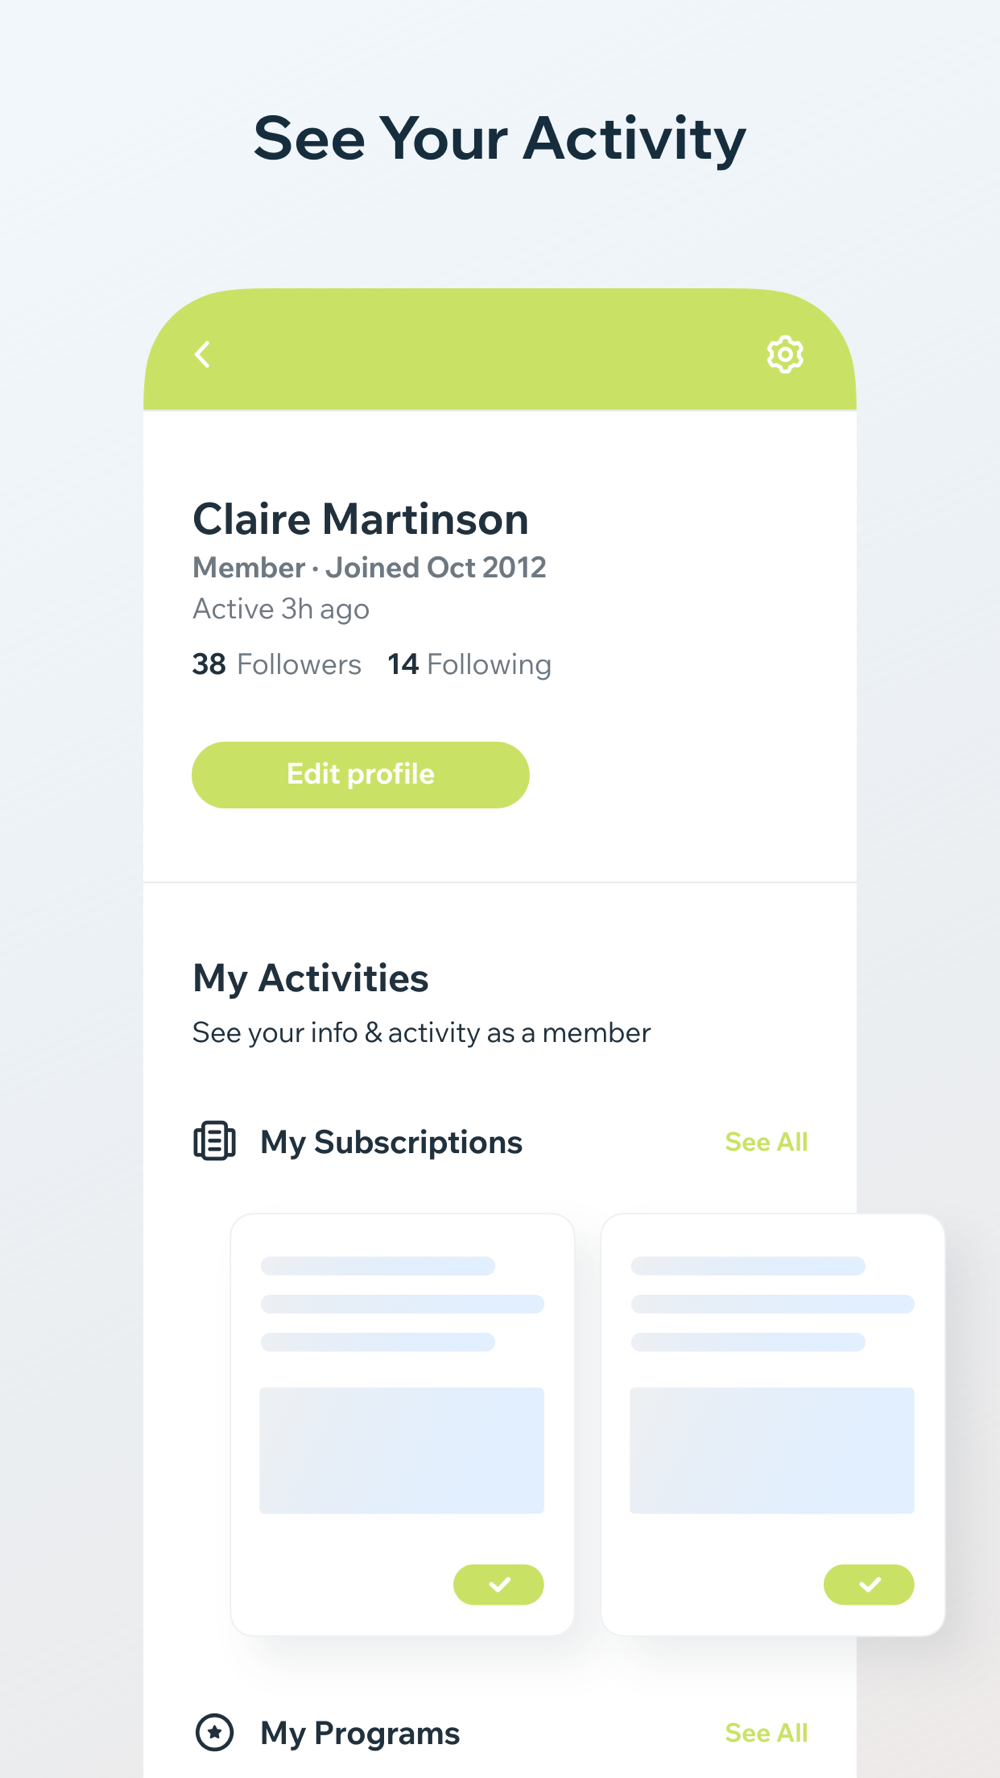Click the Claire Martinson profile name
This screenshot has height=1778, width=1000.
(360, 520)
